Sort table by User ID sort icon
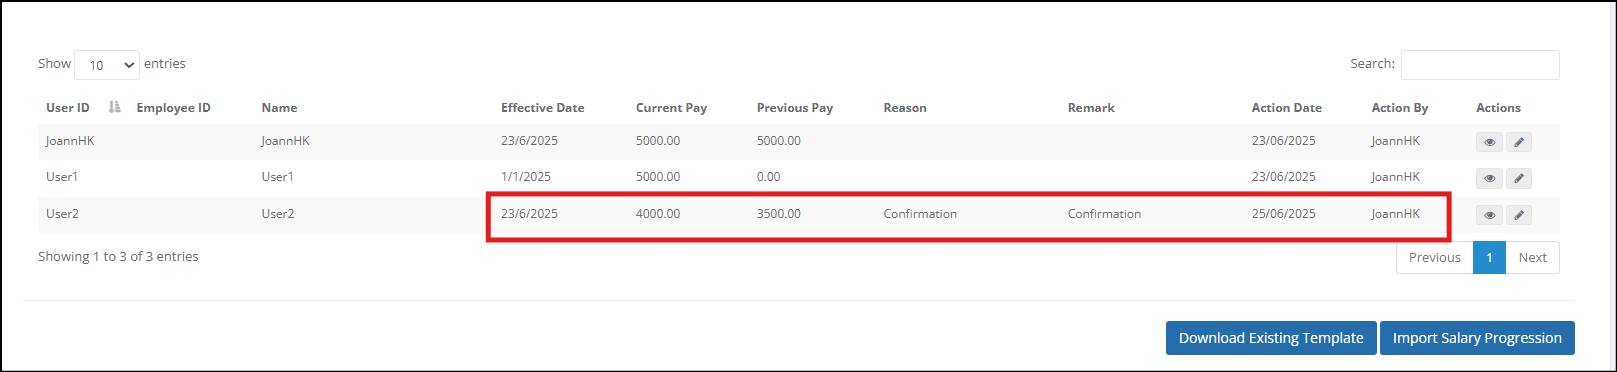 [x=114, y=107]
